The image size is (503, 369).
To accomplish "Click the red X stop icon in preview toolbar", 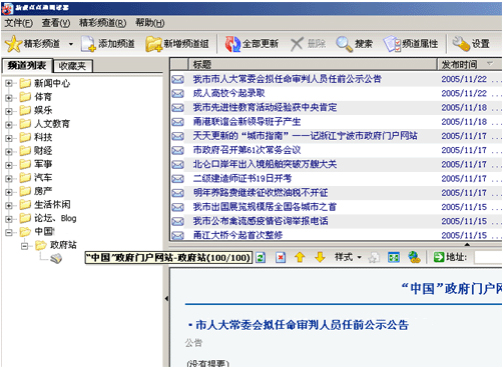I will (281, 257).
